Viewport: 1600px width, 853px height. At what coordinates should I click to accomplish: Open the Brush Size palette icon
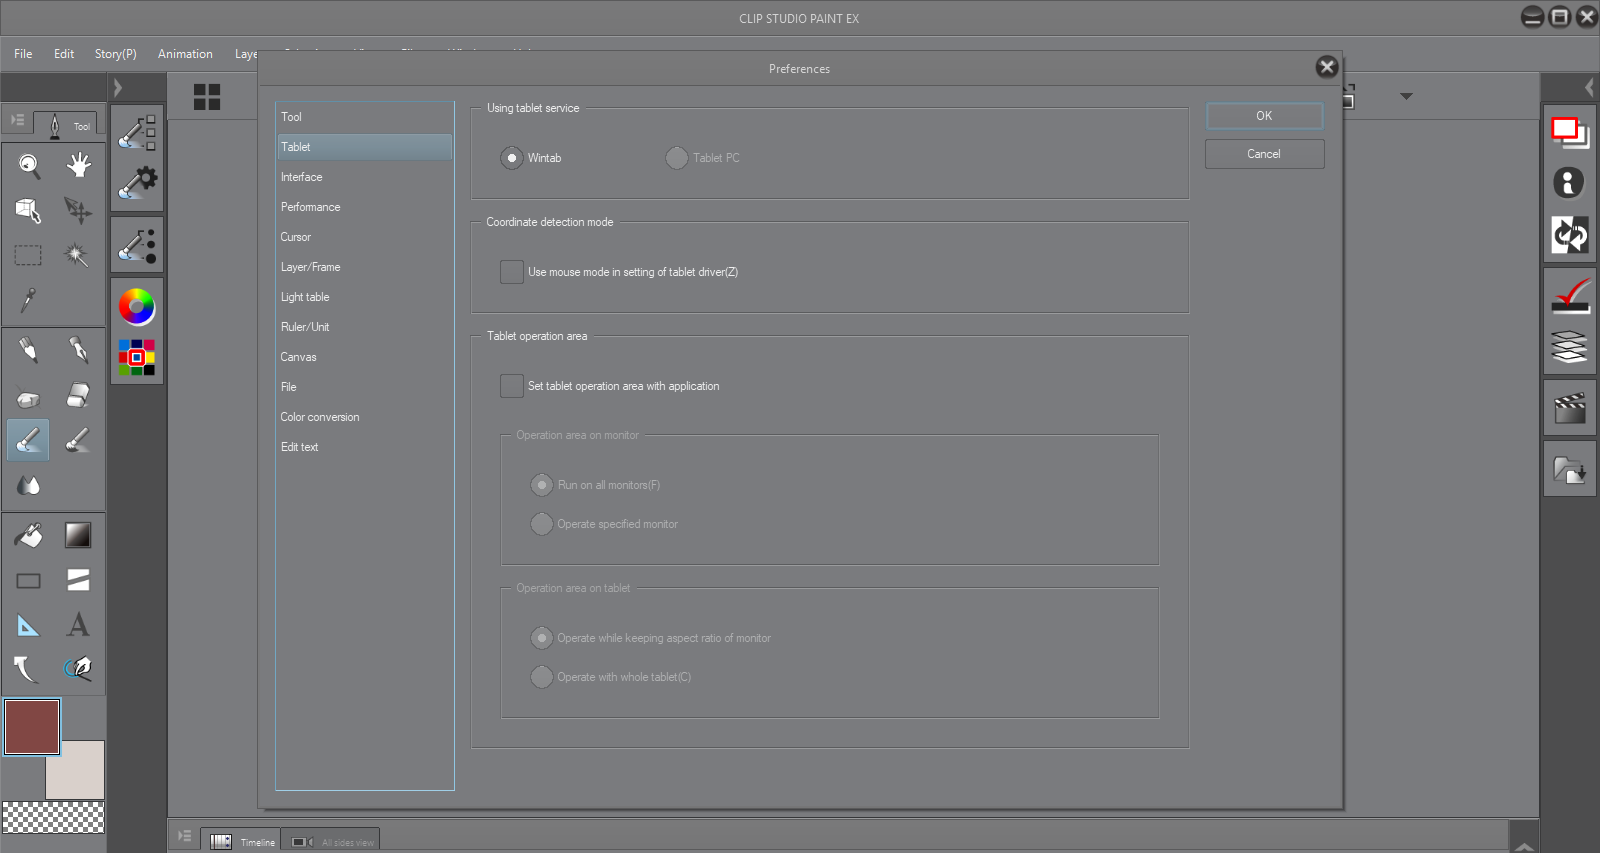point(137,245)
